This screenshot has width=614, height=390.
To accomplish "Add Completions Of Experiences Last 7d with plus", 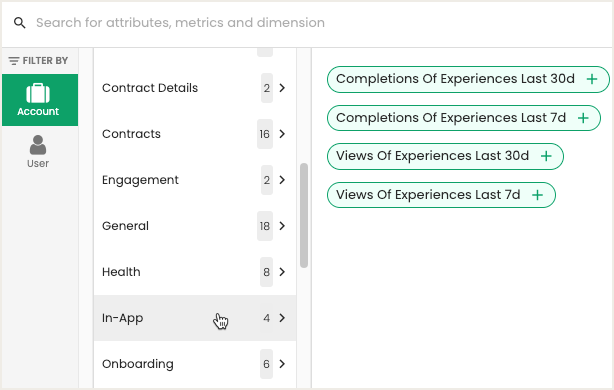I will (583, 118).
